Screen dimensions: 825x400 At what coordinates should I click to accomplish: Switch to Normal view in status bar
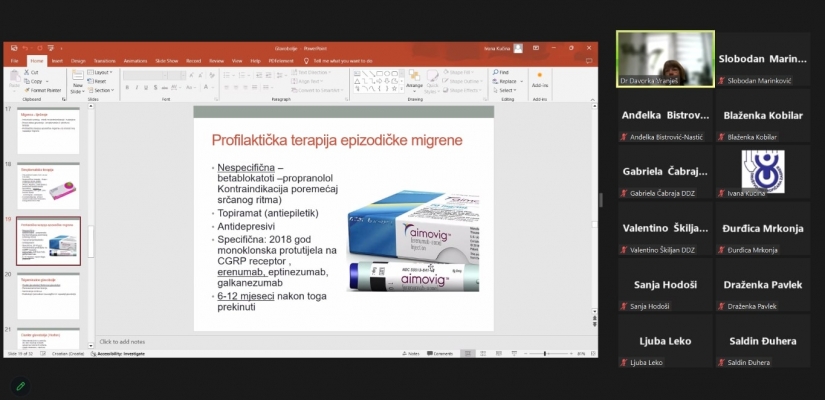click(x=470, y=353)
